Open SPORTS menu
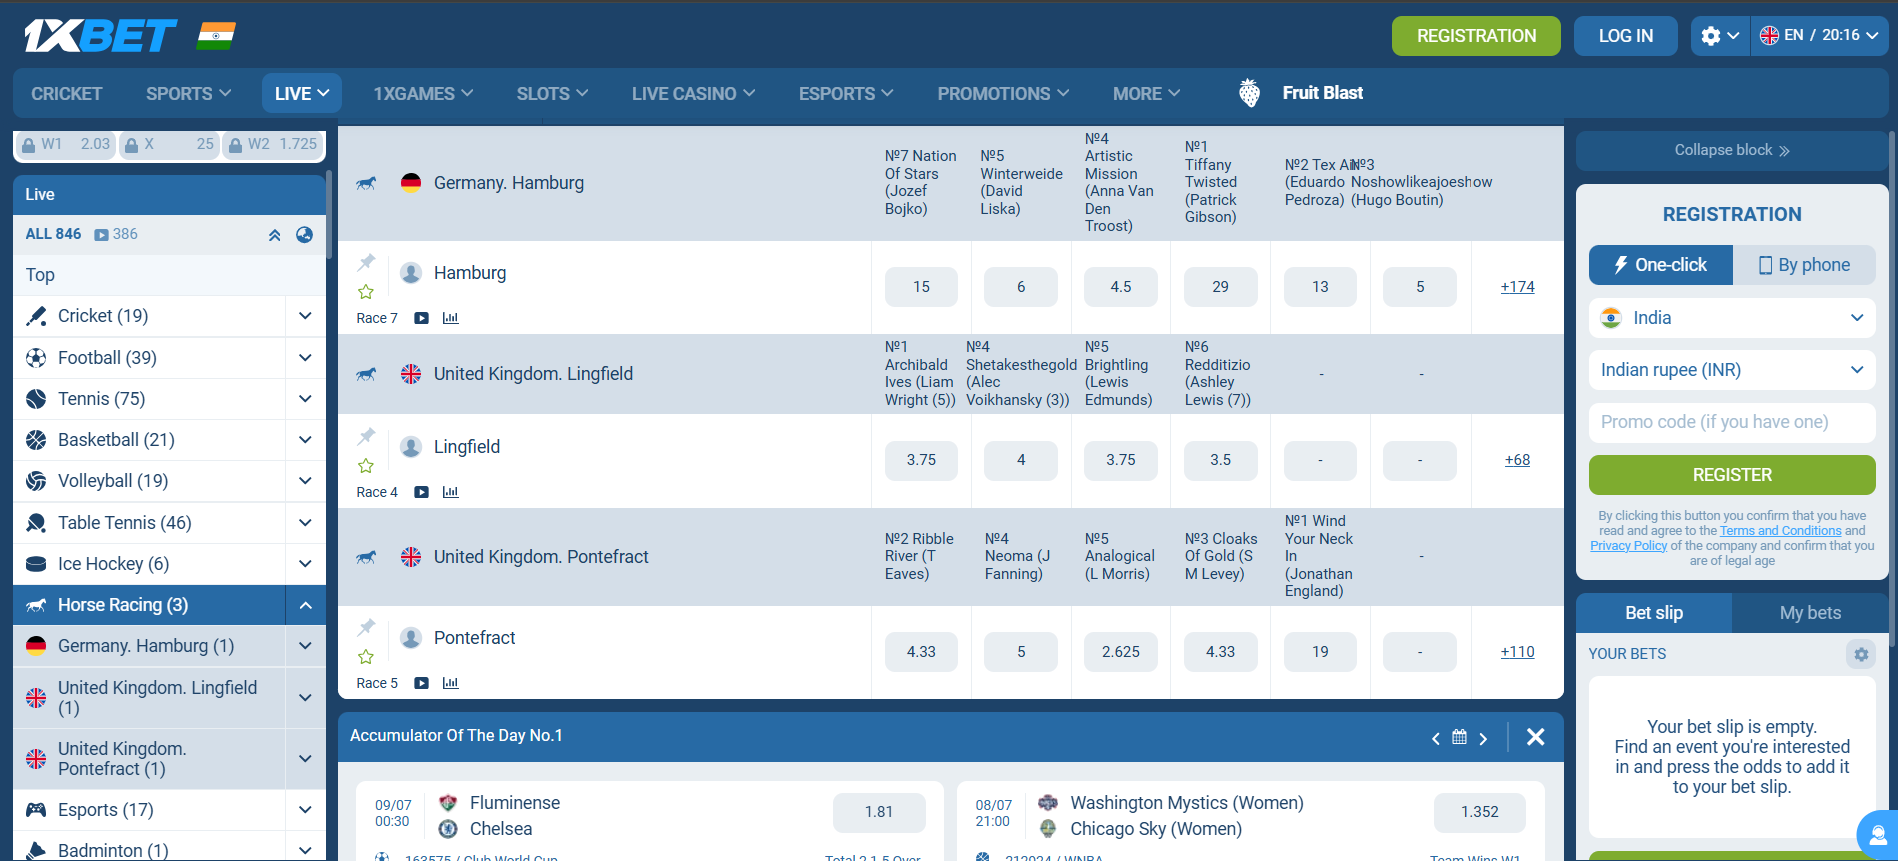This screenshot has height=861, width=1898. pos(188,94)
